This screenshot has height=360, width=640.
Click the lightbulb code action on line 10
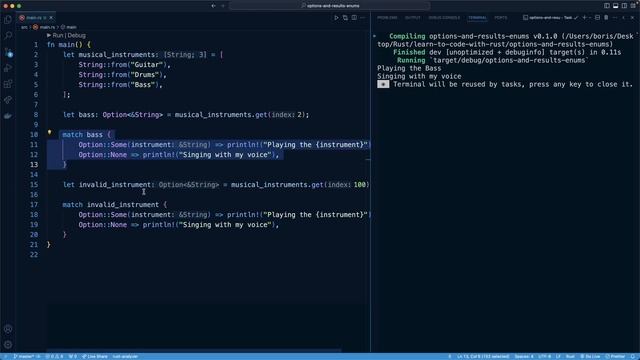49,132
